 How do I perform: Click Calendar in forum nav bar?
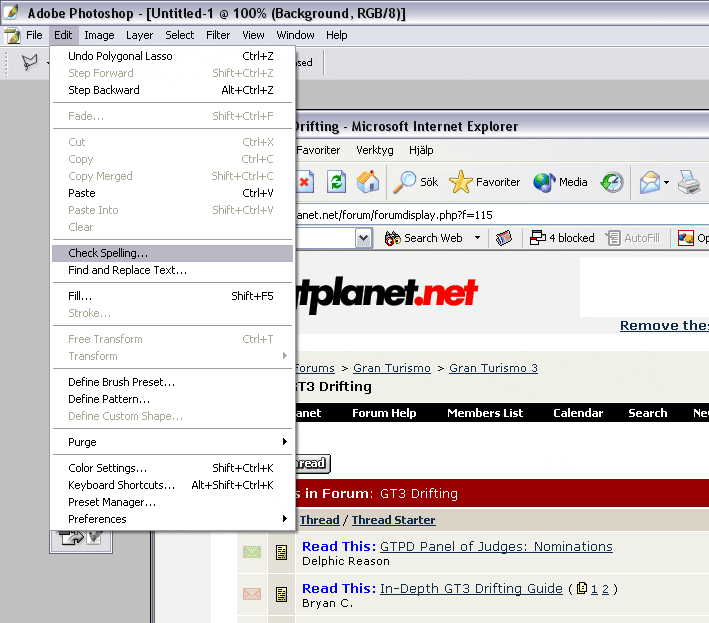coord(578,413)
